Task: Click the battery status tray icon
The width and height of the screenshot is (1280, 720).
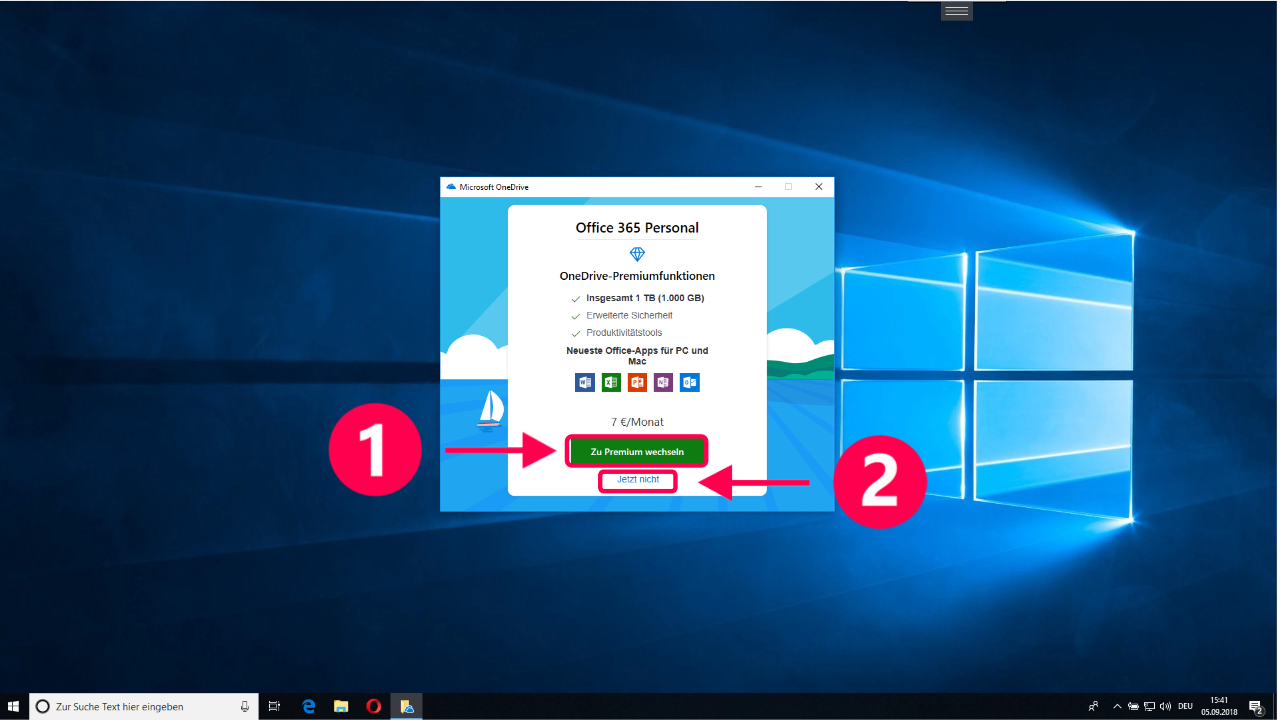Action: click(x=1133, y=707)
